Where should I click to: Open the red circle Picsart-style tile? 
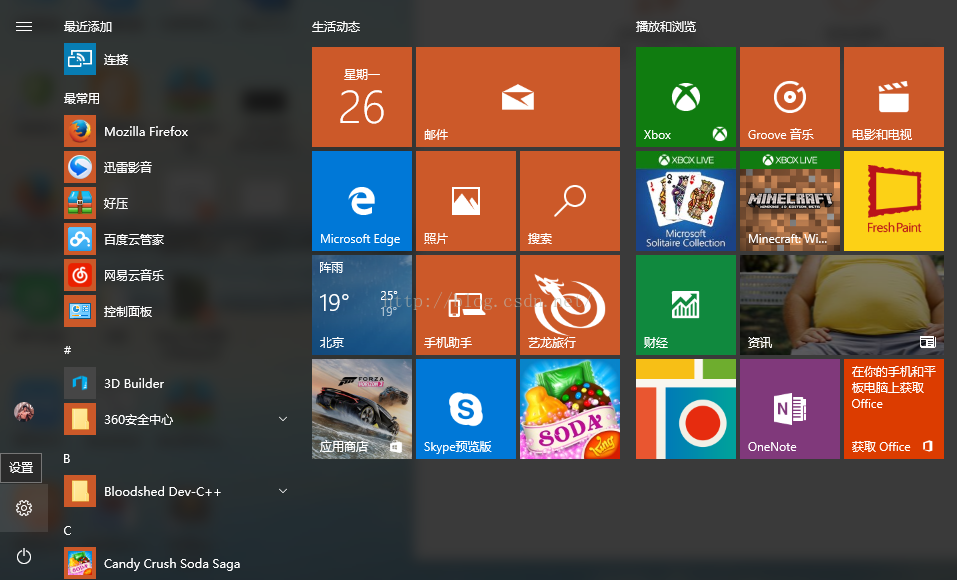click(686, 409)
